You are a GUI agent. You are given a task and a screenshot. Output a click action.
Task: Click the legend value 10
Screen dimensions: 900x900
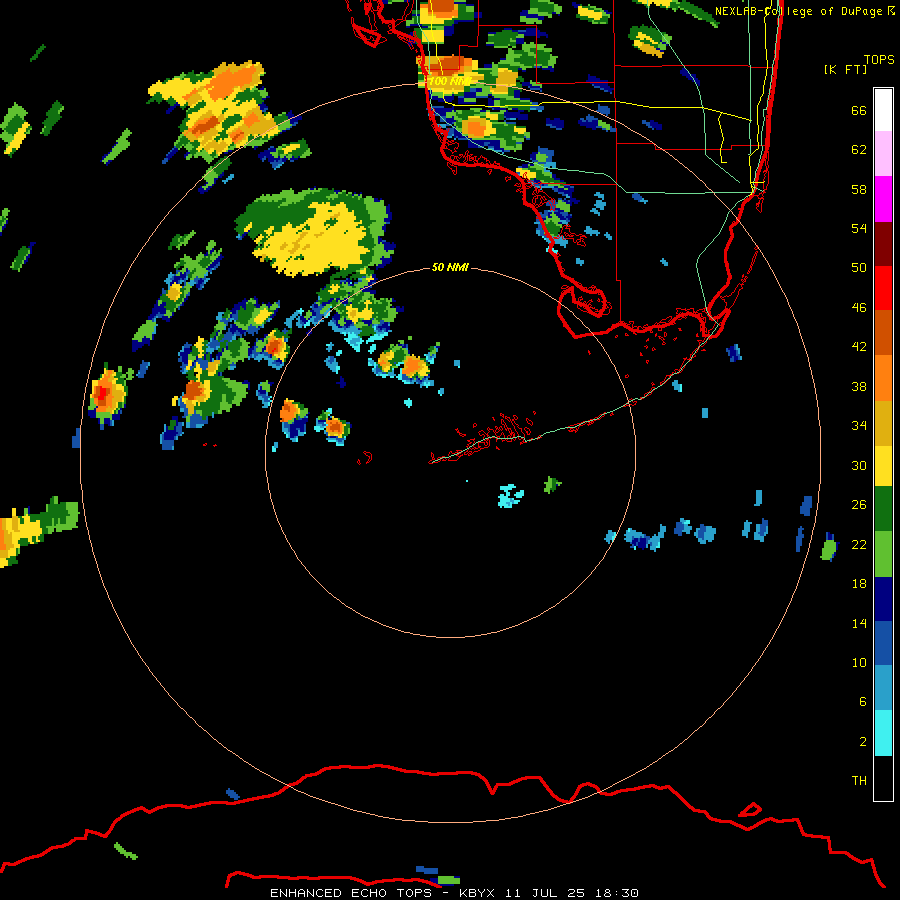coord(859,663)
